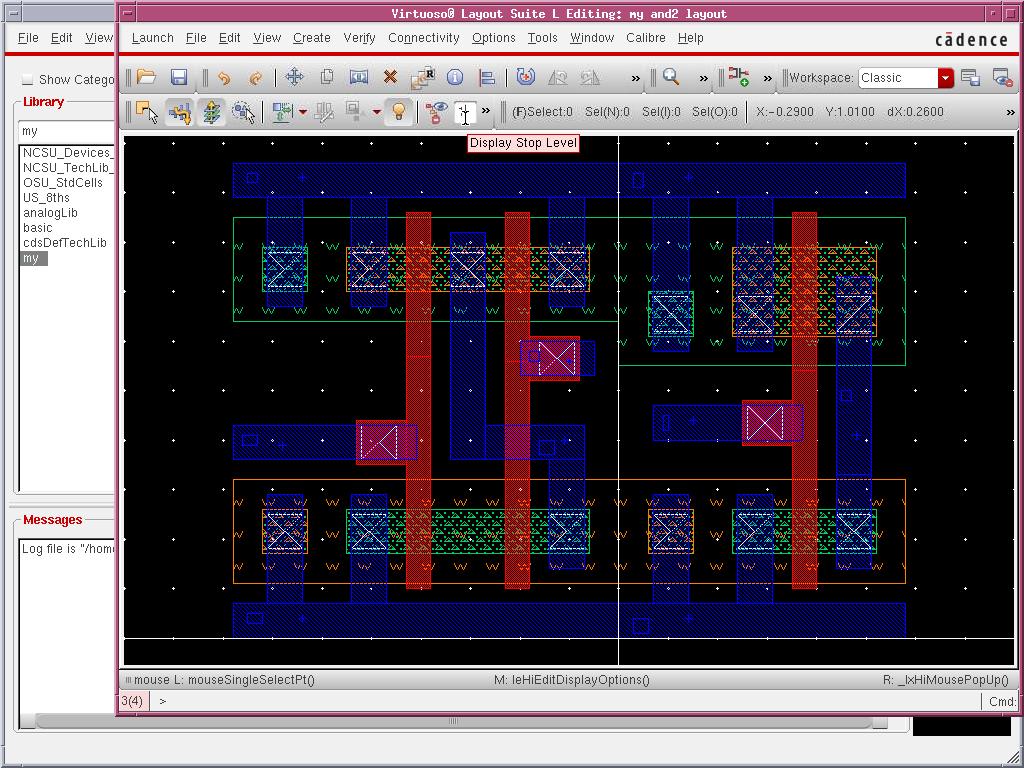Screen dimensions: 1024x768
Task: Select the highlighted my library row
Action: click(x=34, y=258)
